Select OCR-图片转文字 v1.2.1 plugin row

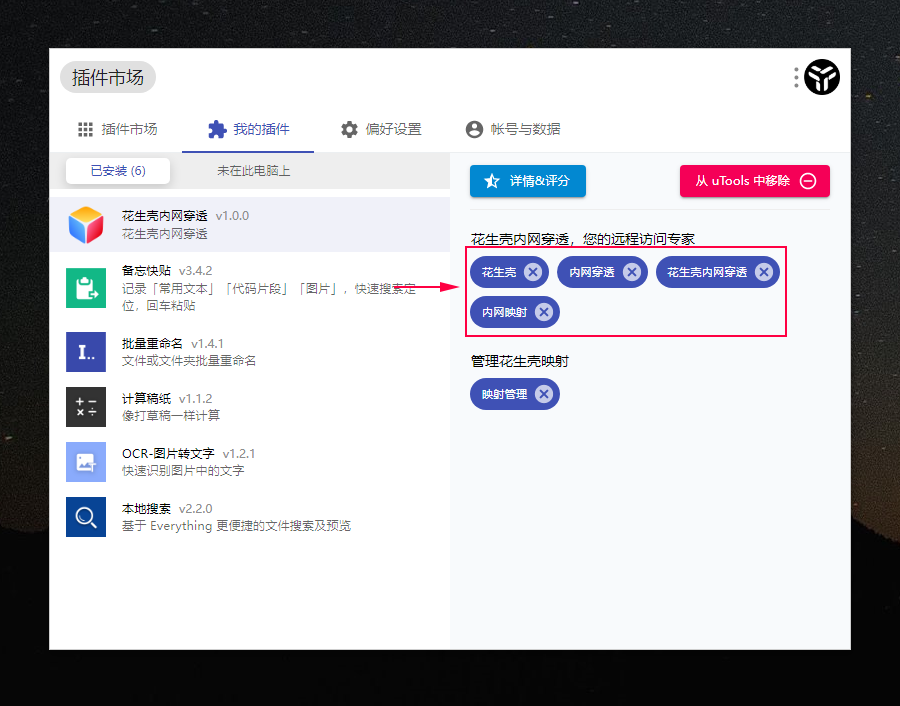pos(250,462)
